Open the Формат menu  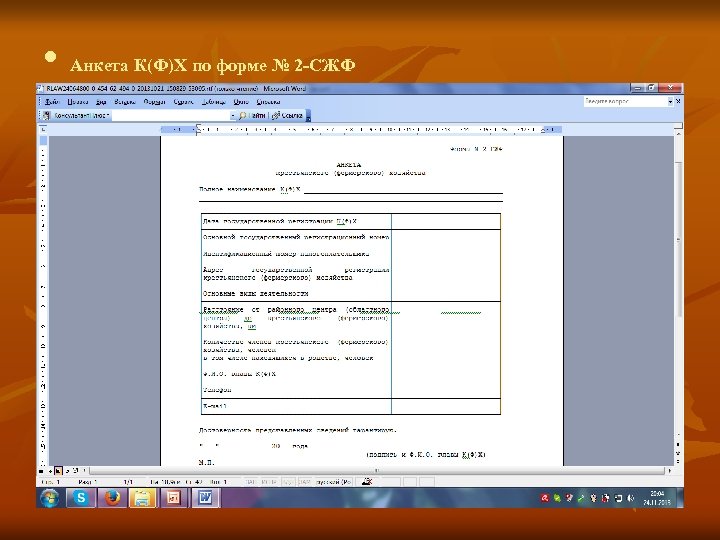point(154,102)
